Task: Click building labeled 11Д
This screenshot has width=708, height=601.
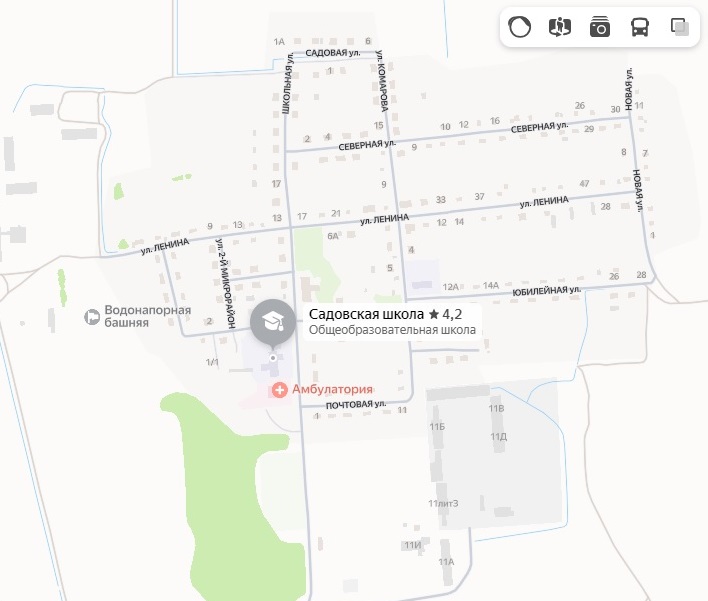Action: [x=498, y=437]
